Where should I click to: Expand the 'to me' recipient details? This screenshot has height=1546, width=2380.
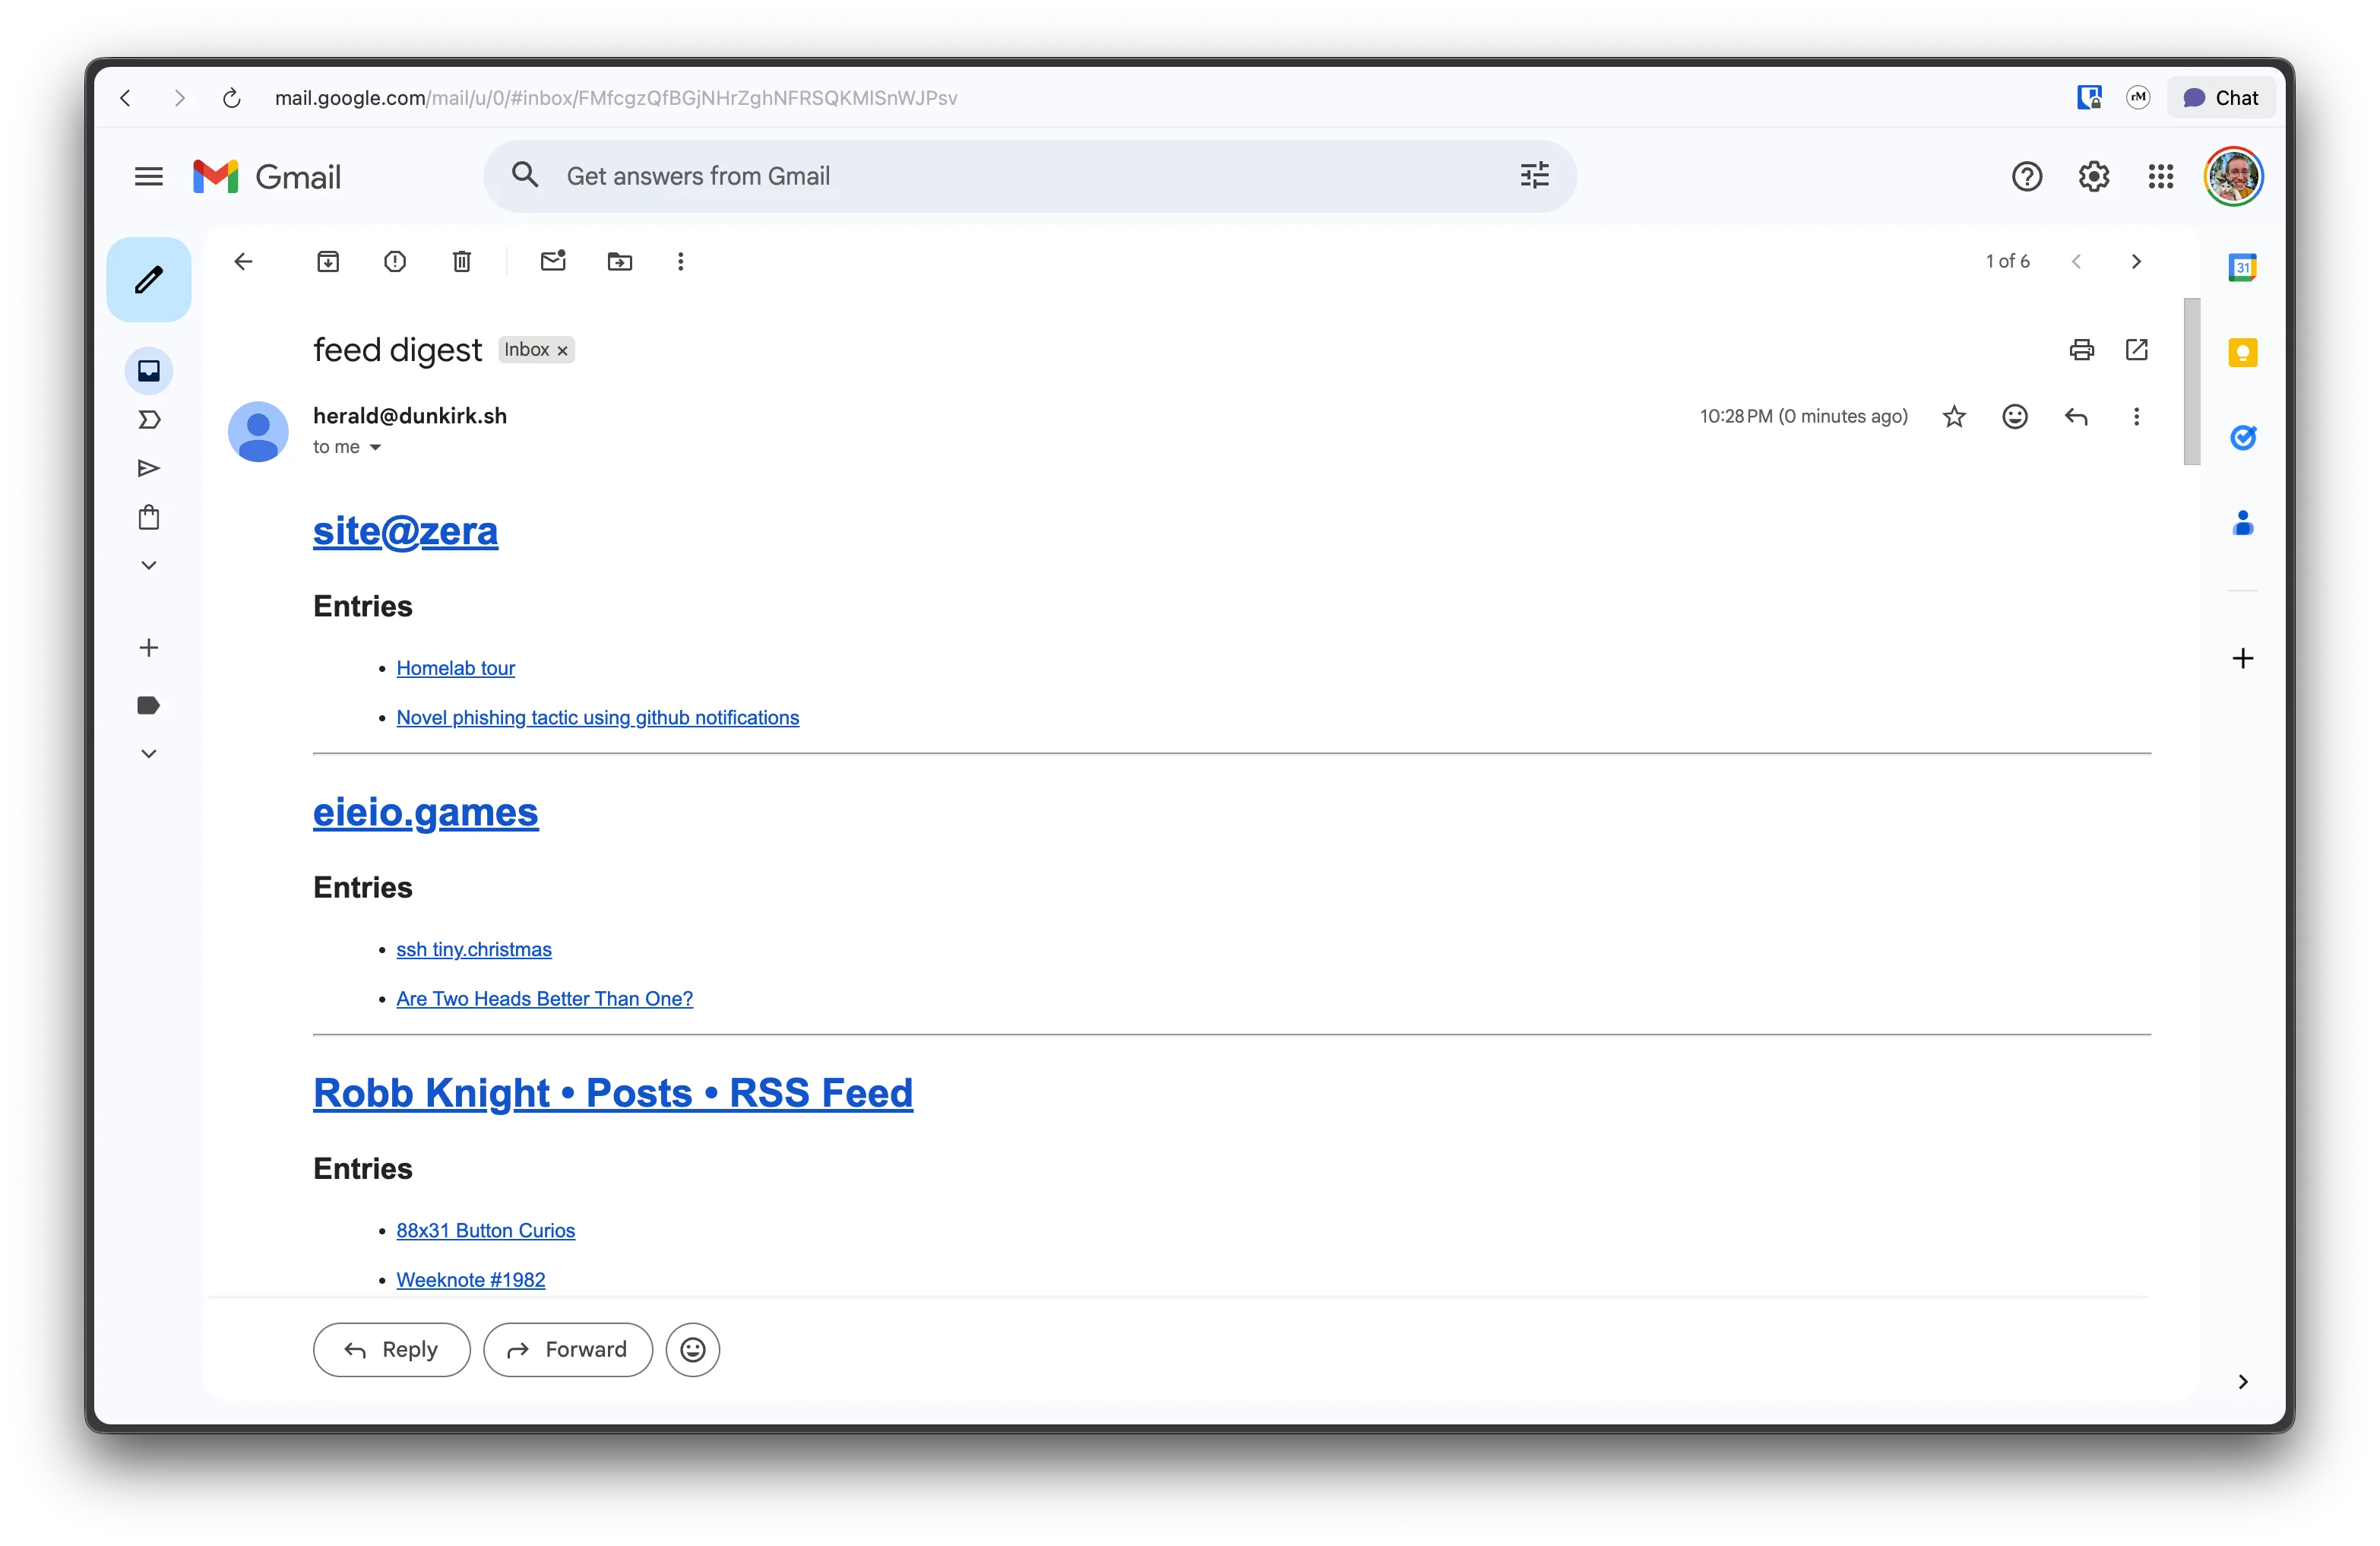coord(376,448)
